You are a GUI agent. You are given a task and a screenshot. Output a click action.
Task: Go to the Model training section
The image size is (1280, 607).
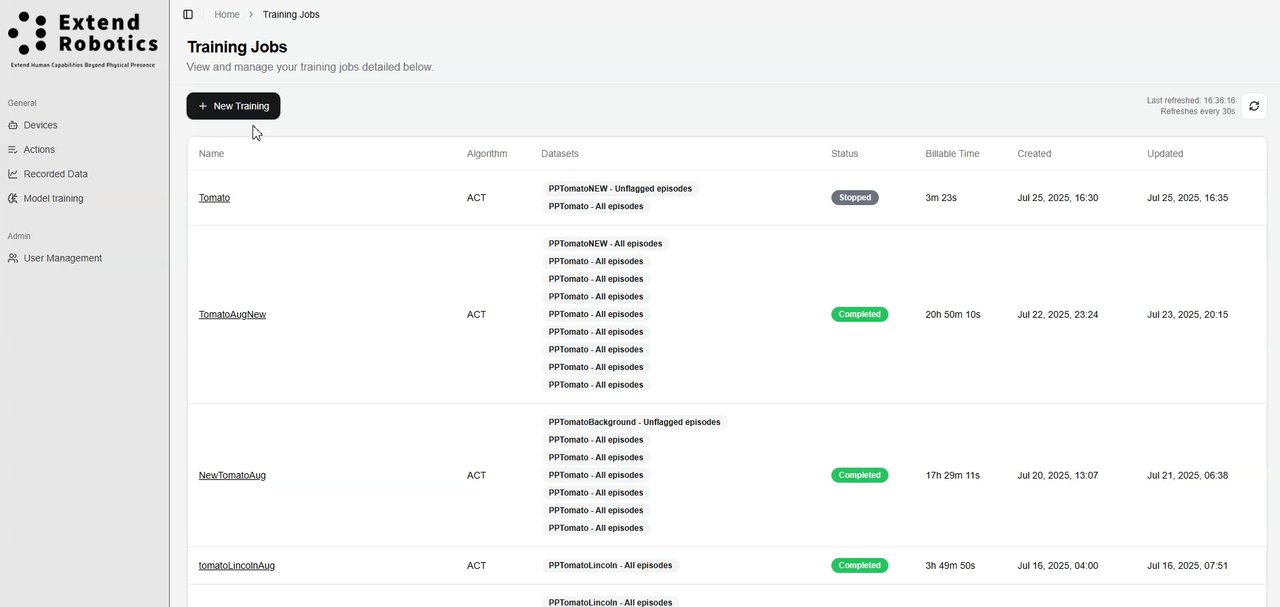53,199
